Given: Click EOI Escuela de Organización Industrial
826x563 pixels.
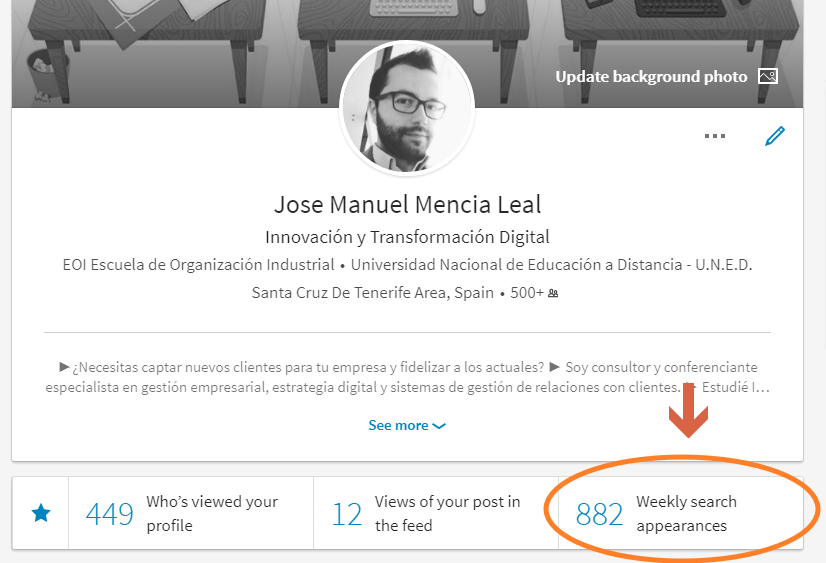Looking at the screenshot, I should pos(198,265).
